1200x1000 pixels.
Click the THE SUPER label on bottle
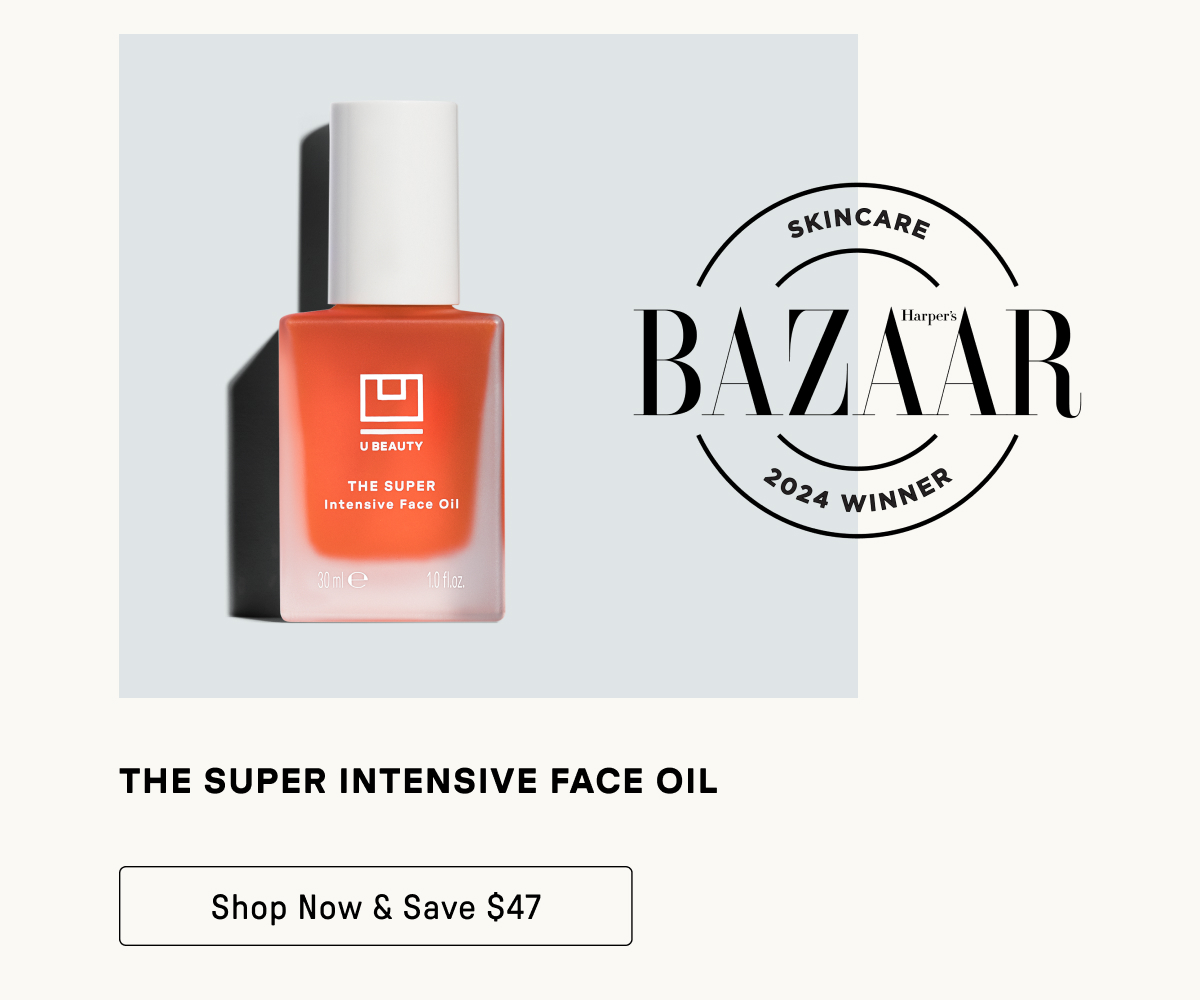pos(392,486)
